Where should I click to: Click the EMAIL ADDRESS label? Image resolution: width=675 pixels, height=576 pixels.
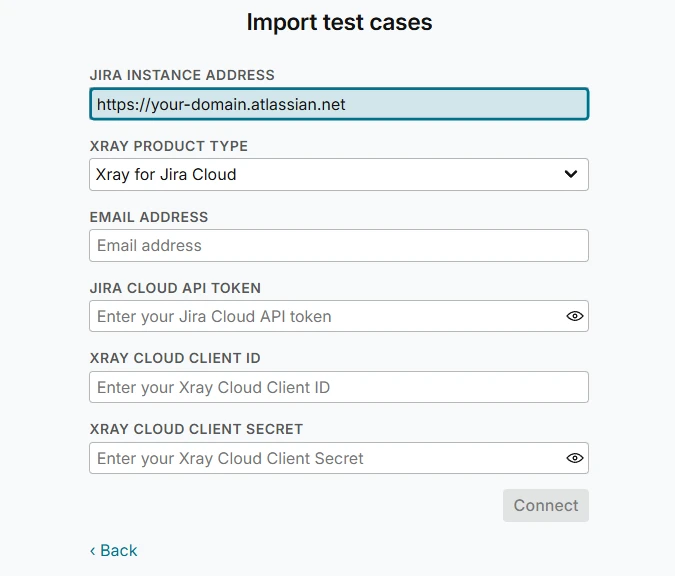pyautogui.click(x=149, y=217)
